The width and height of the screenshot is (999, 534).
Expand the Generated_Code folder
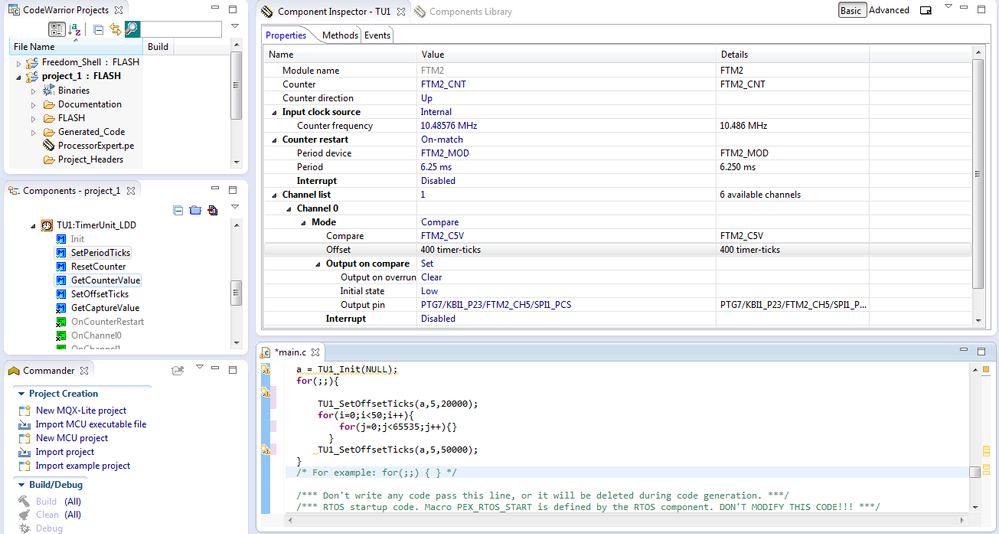33,133
